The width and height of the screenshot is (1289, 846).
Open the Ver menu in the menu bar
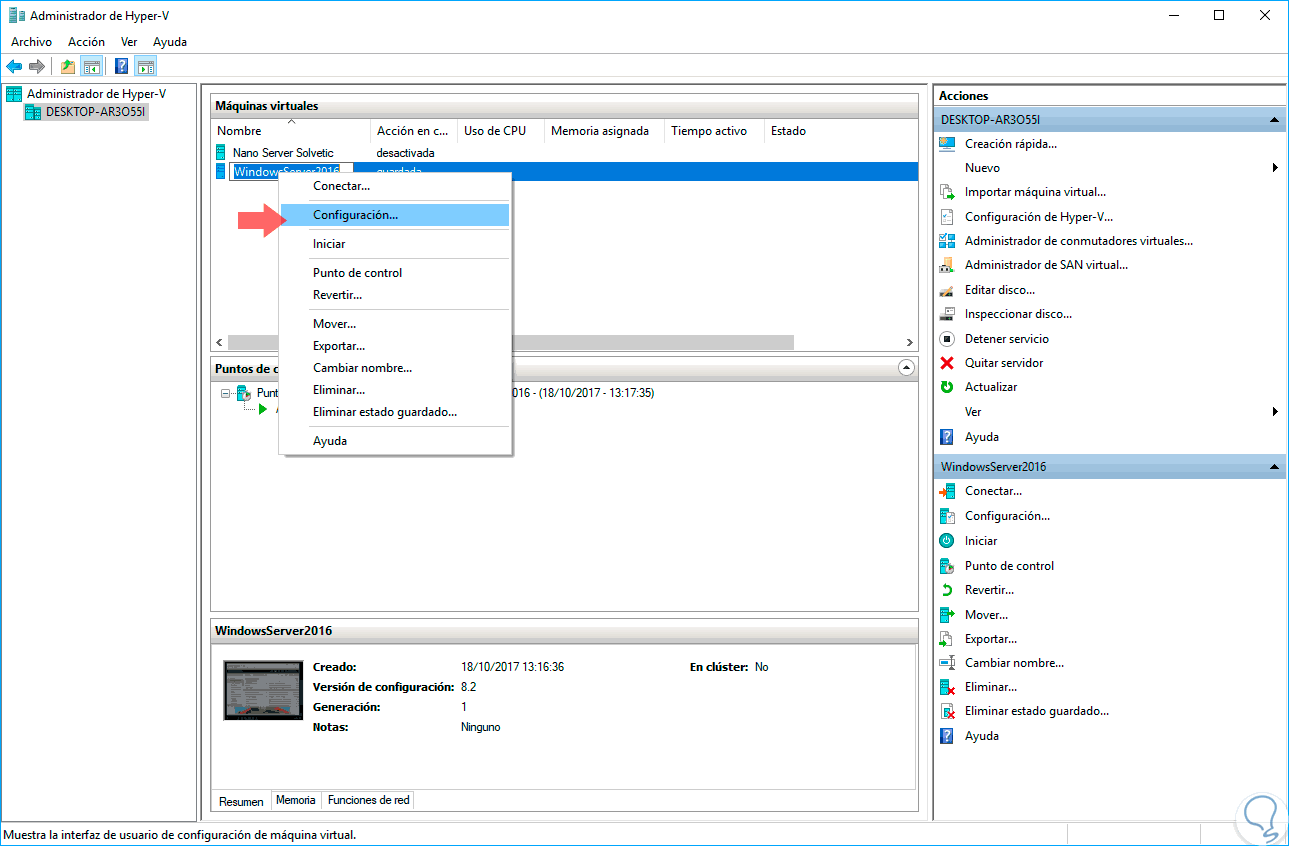(129, 42)
